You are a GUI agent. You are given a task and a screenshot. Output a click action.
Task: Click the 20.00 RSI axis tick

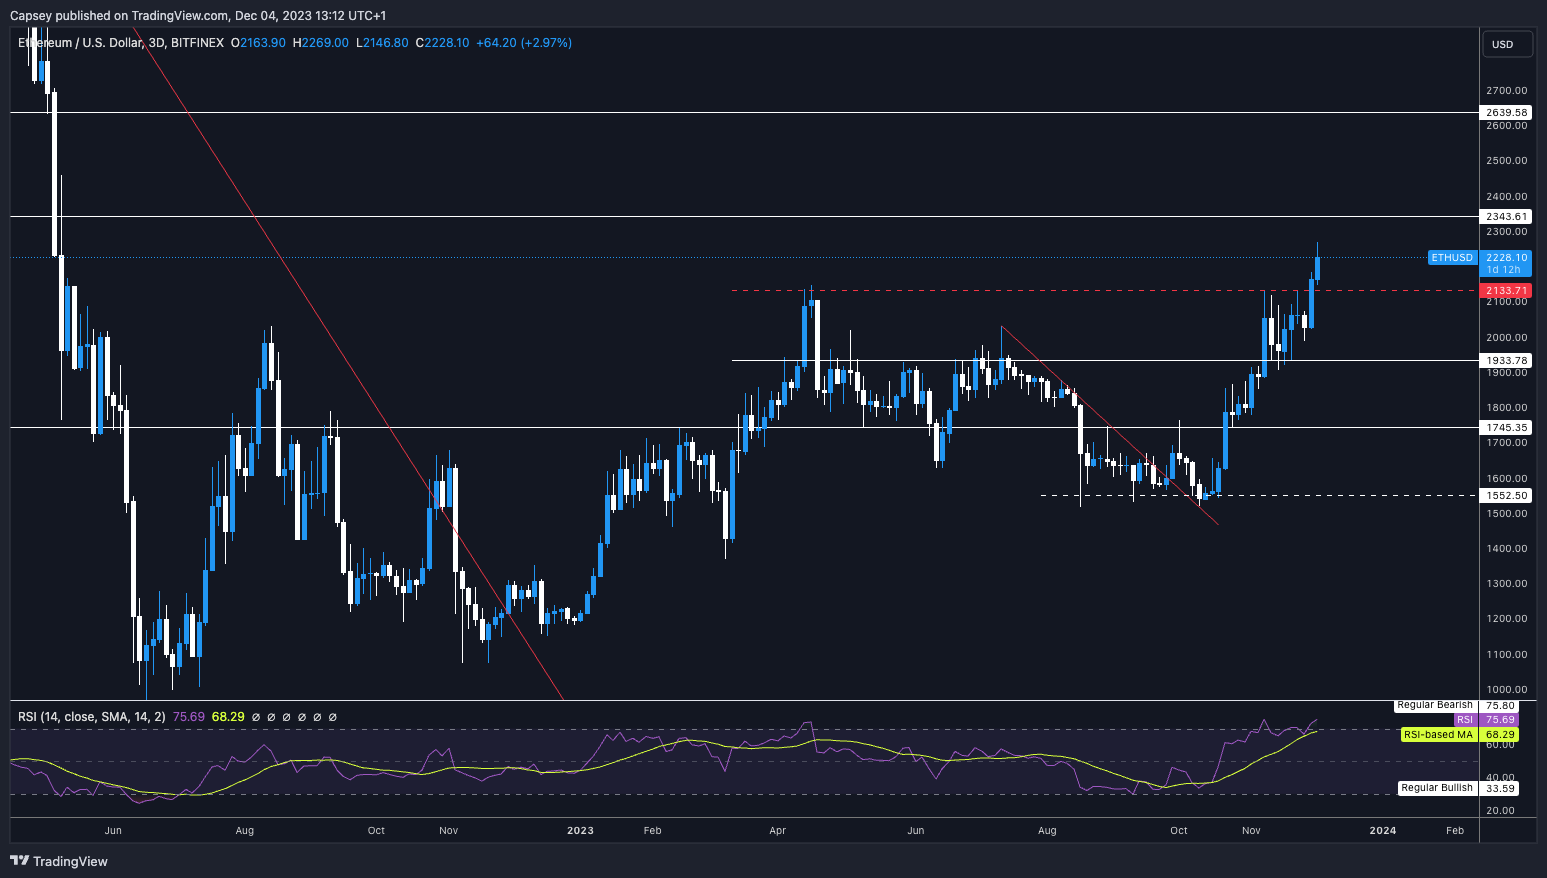1500,810
